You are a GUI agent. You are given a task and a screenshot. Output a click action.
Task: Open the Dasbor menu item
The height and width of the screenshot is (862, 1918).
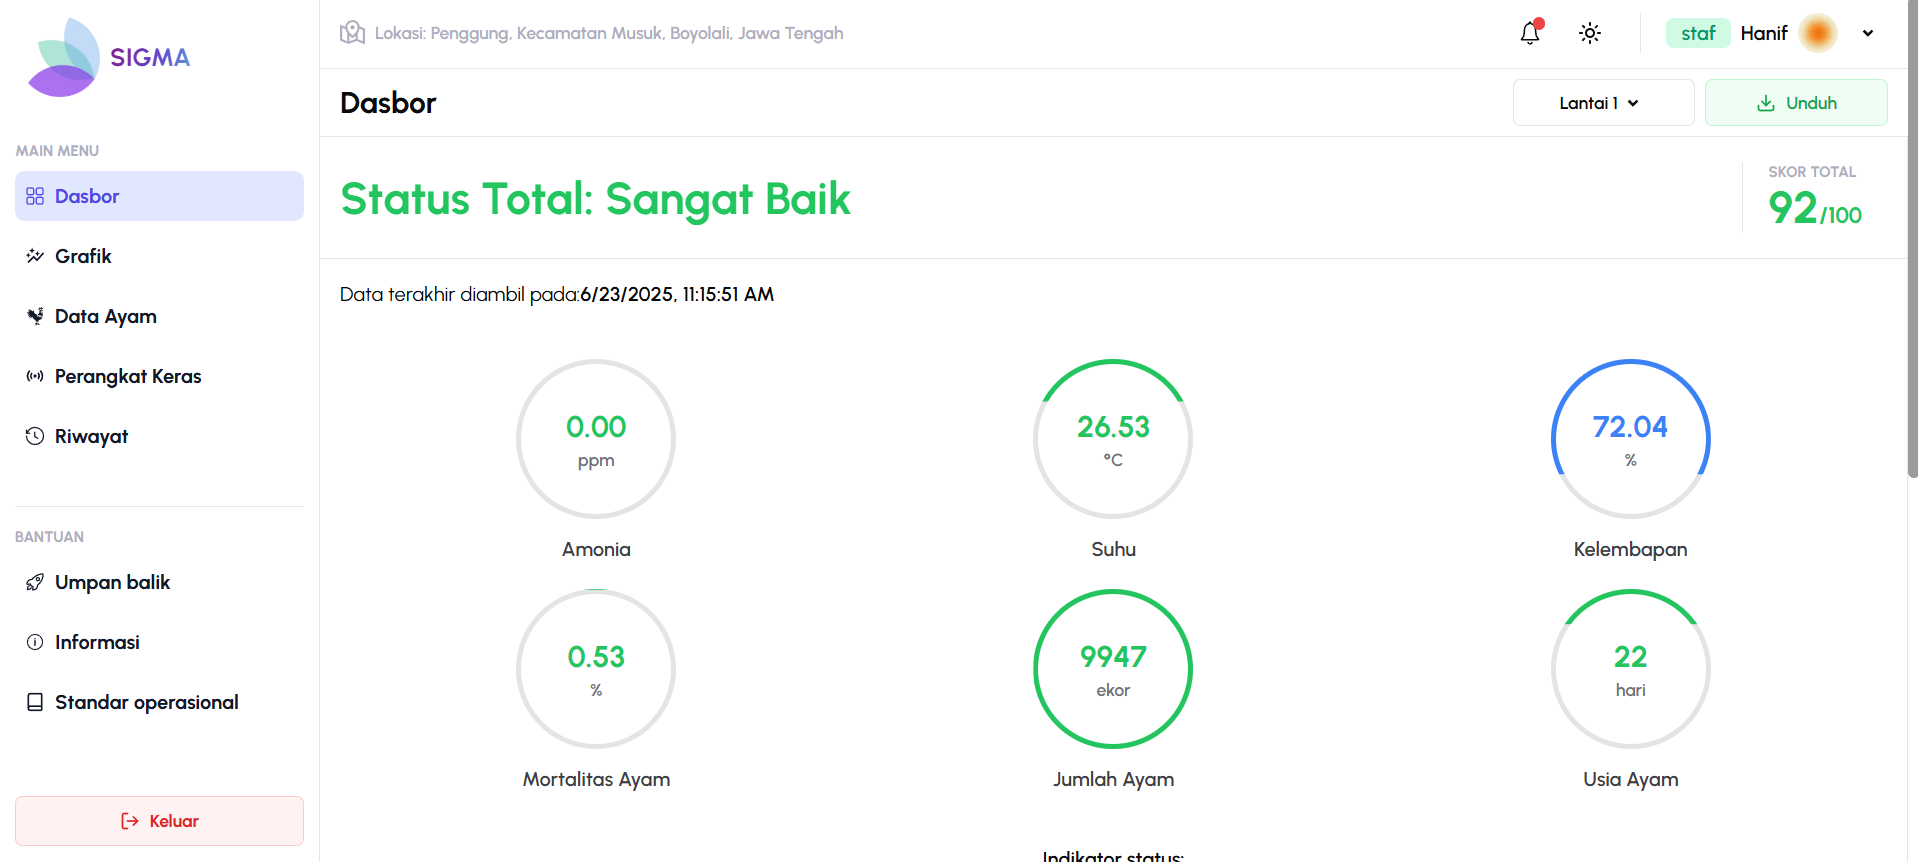pyautogui.click(x=159, y=196)
